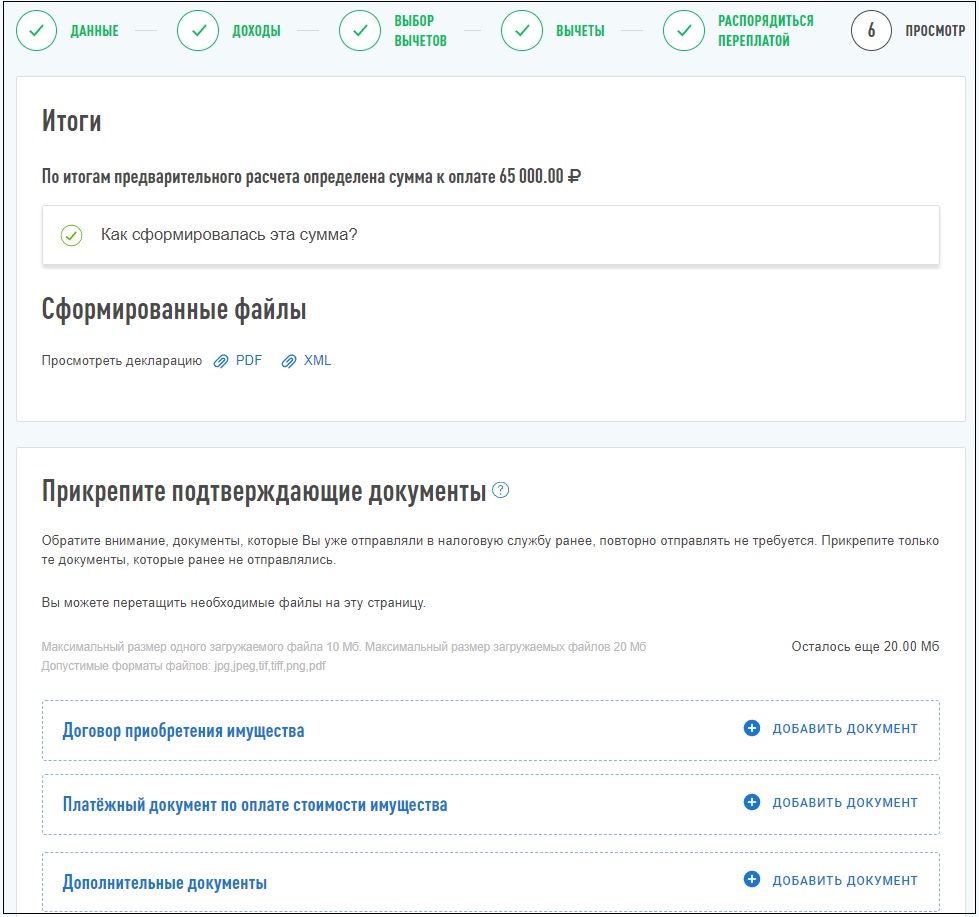Click the checkmark on step Вычеты
Screen dimensions: 979x917
click(x=521, y=31)
